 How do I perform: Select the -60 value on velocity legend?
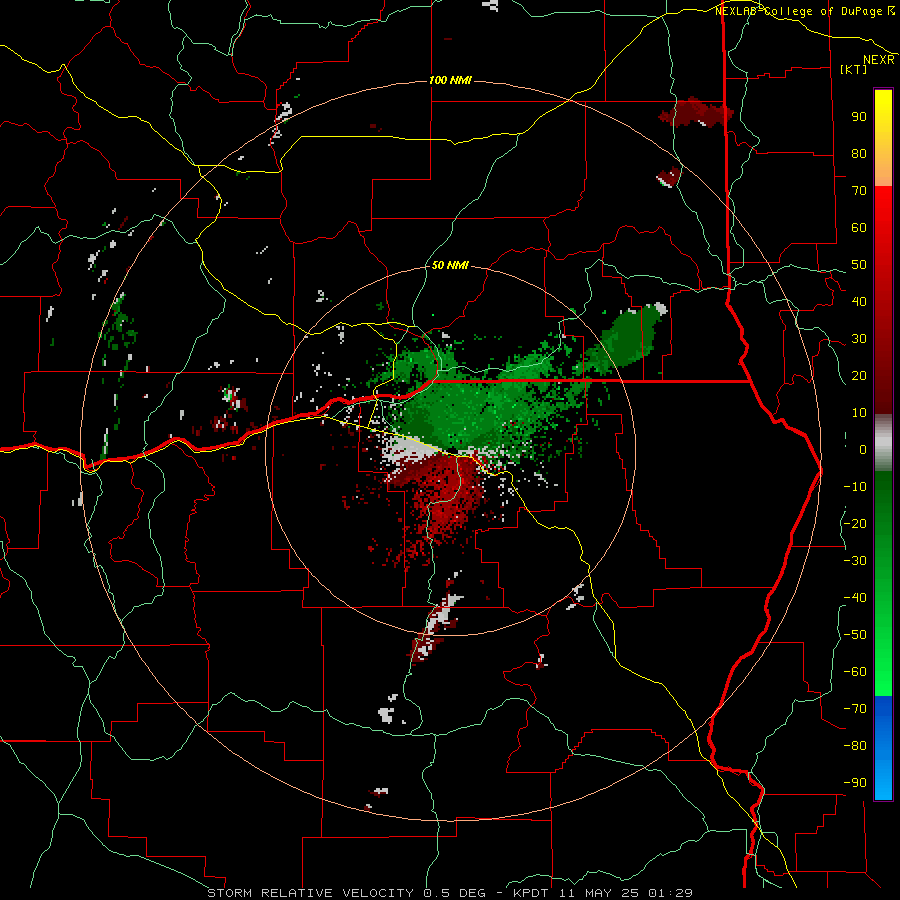(x=855, y=672)
